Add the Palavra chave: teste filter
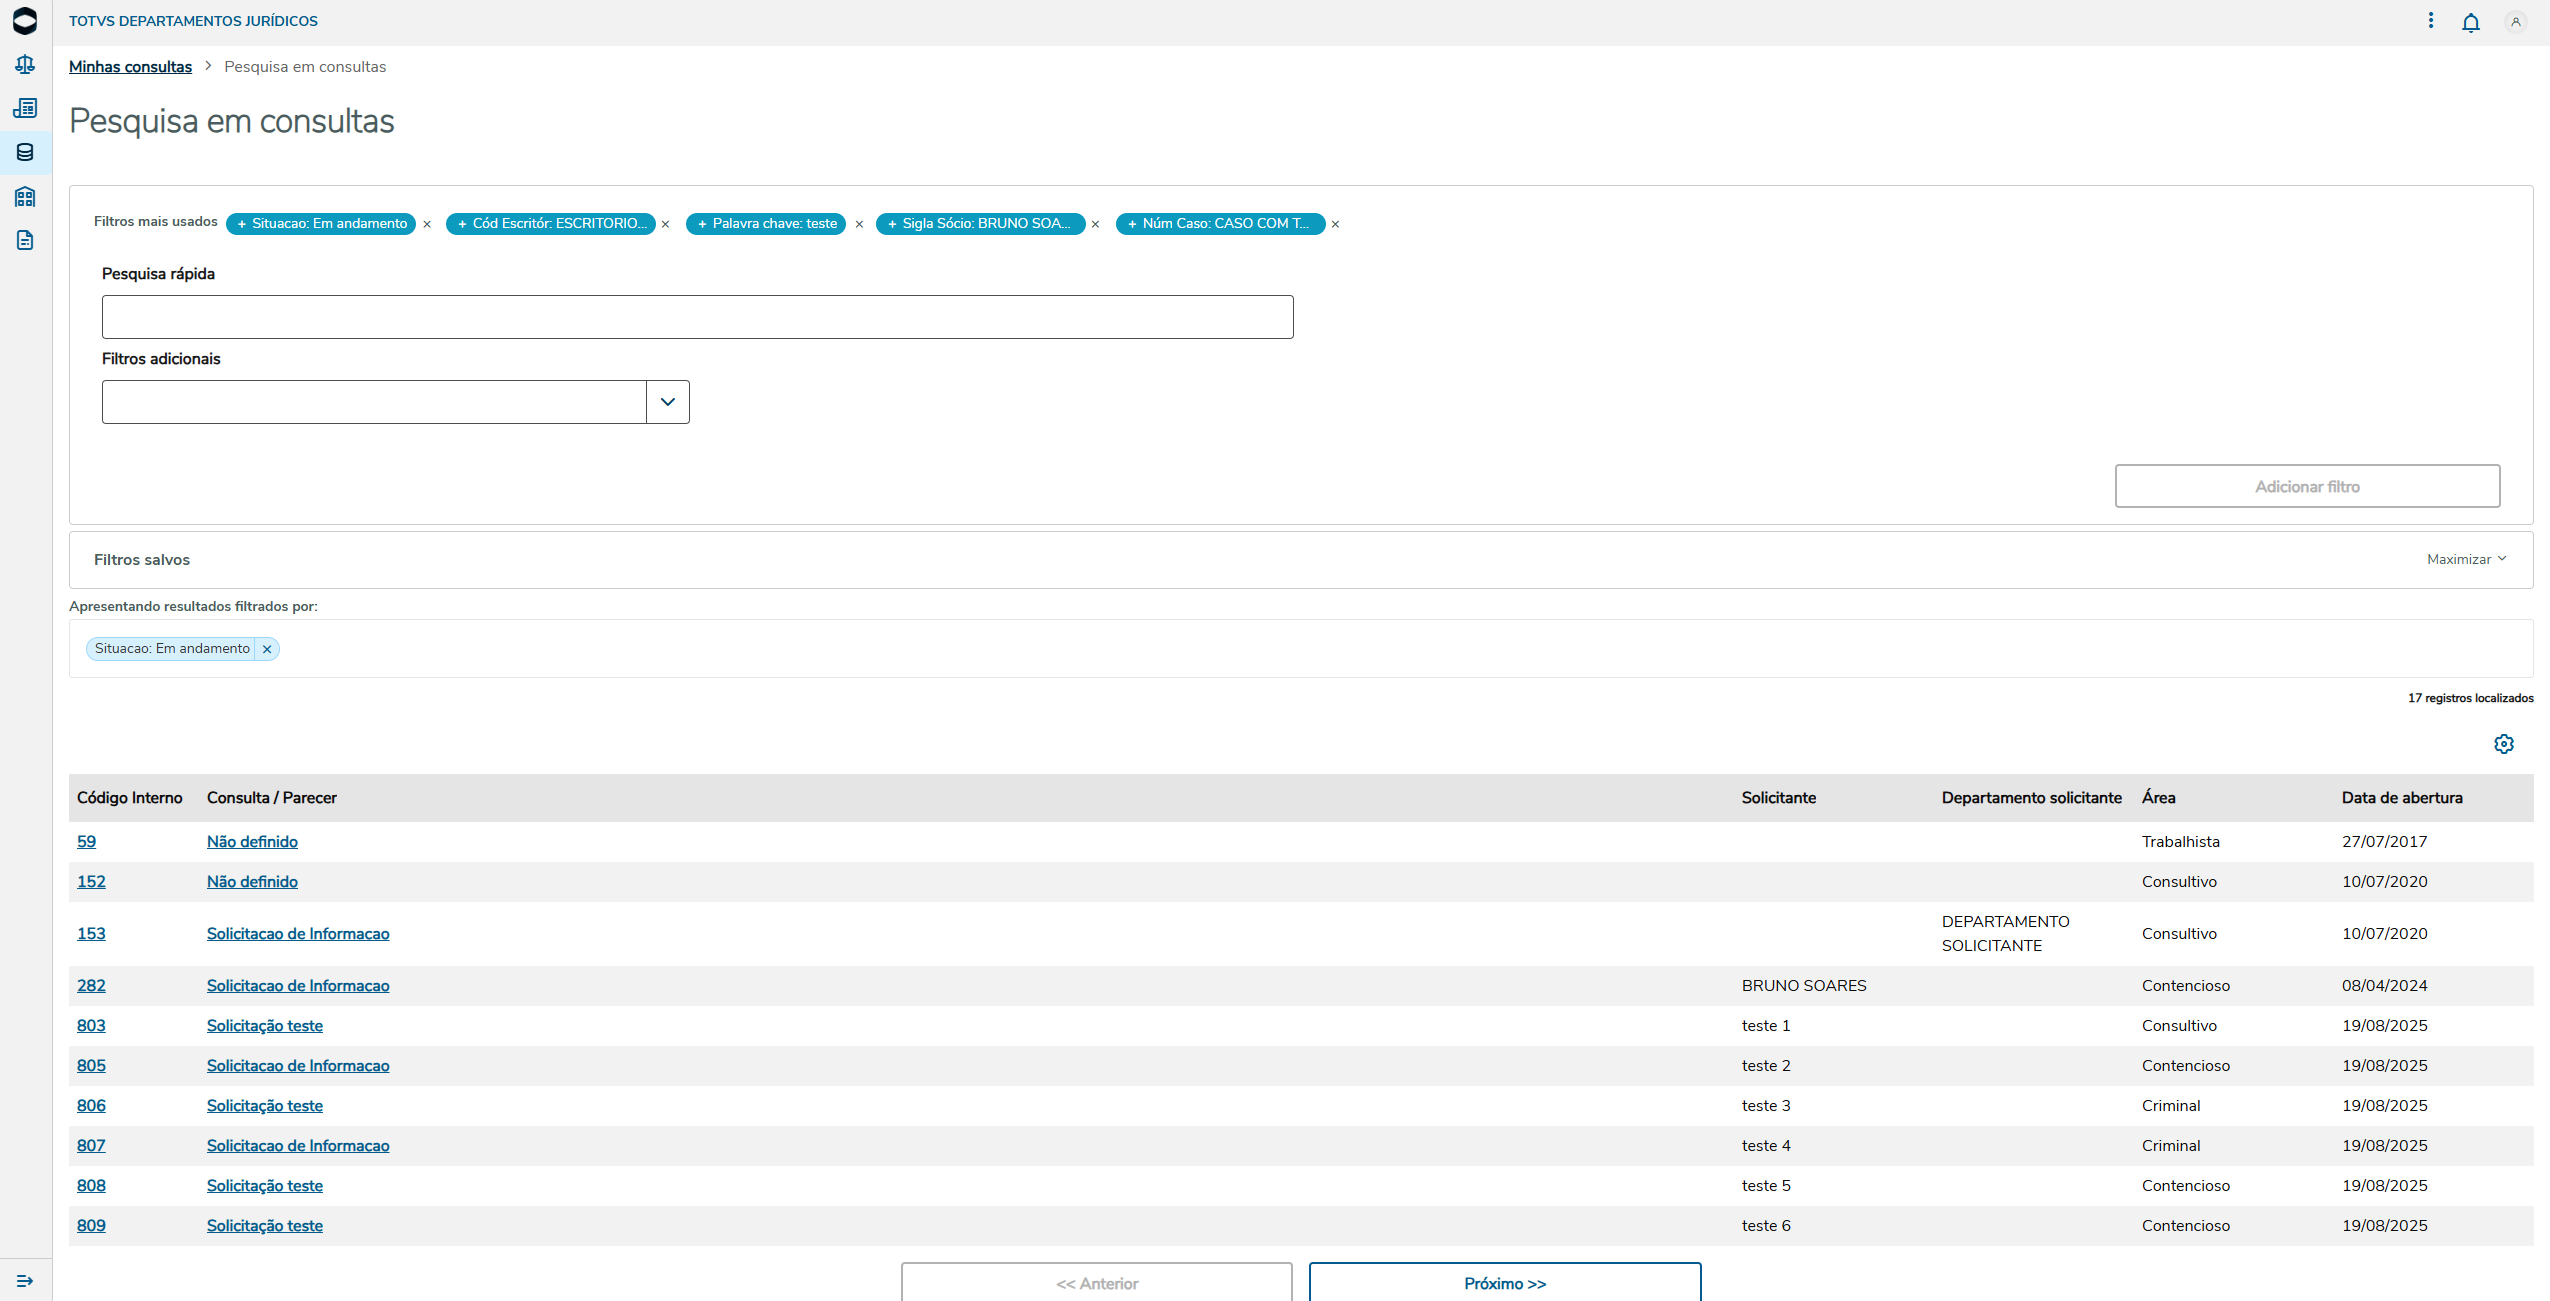The height and width of the screenshot is (1301, 2550). [x=766, y=224]
